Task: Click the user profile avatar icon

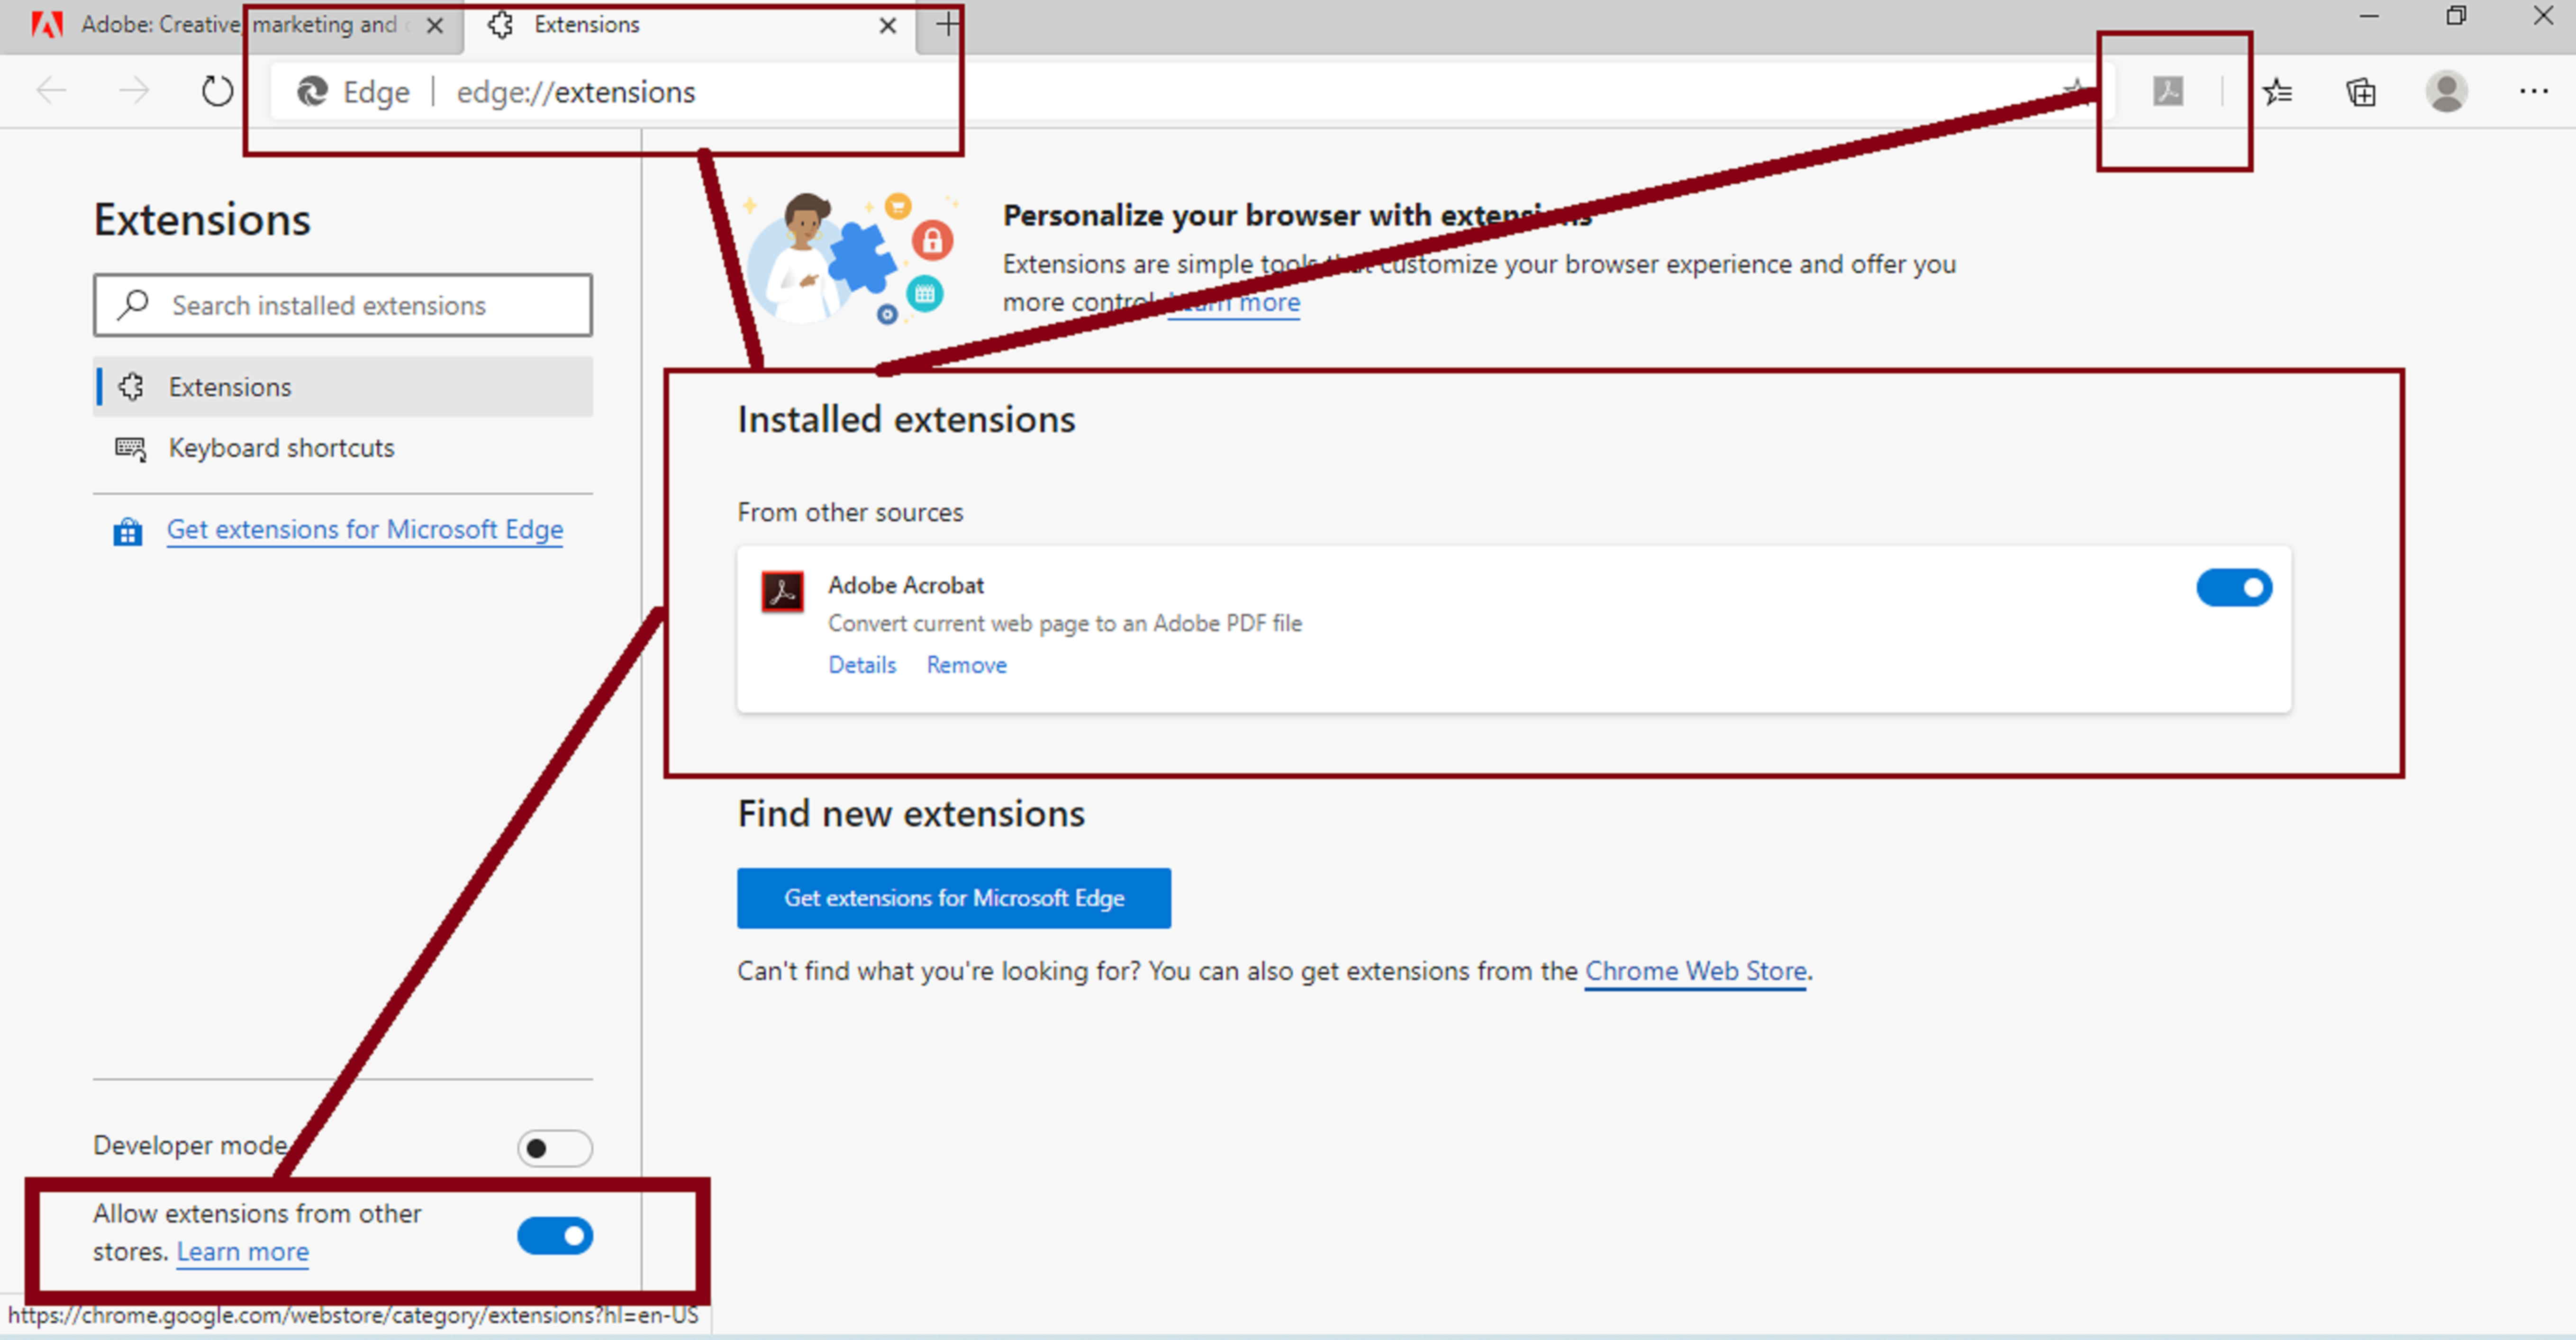Action: tap(2446, 92)
